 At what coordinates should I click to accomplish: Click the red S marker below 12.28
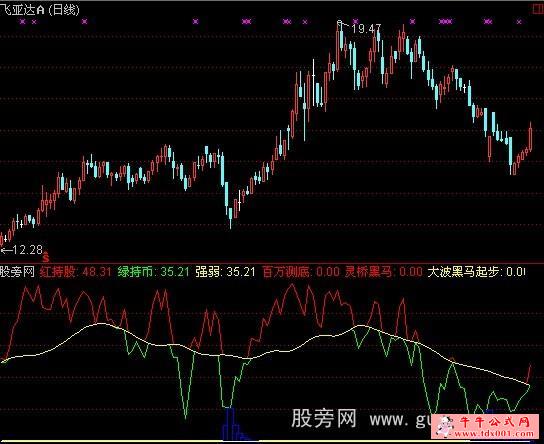click(46, 258)
